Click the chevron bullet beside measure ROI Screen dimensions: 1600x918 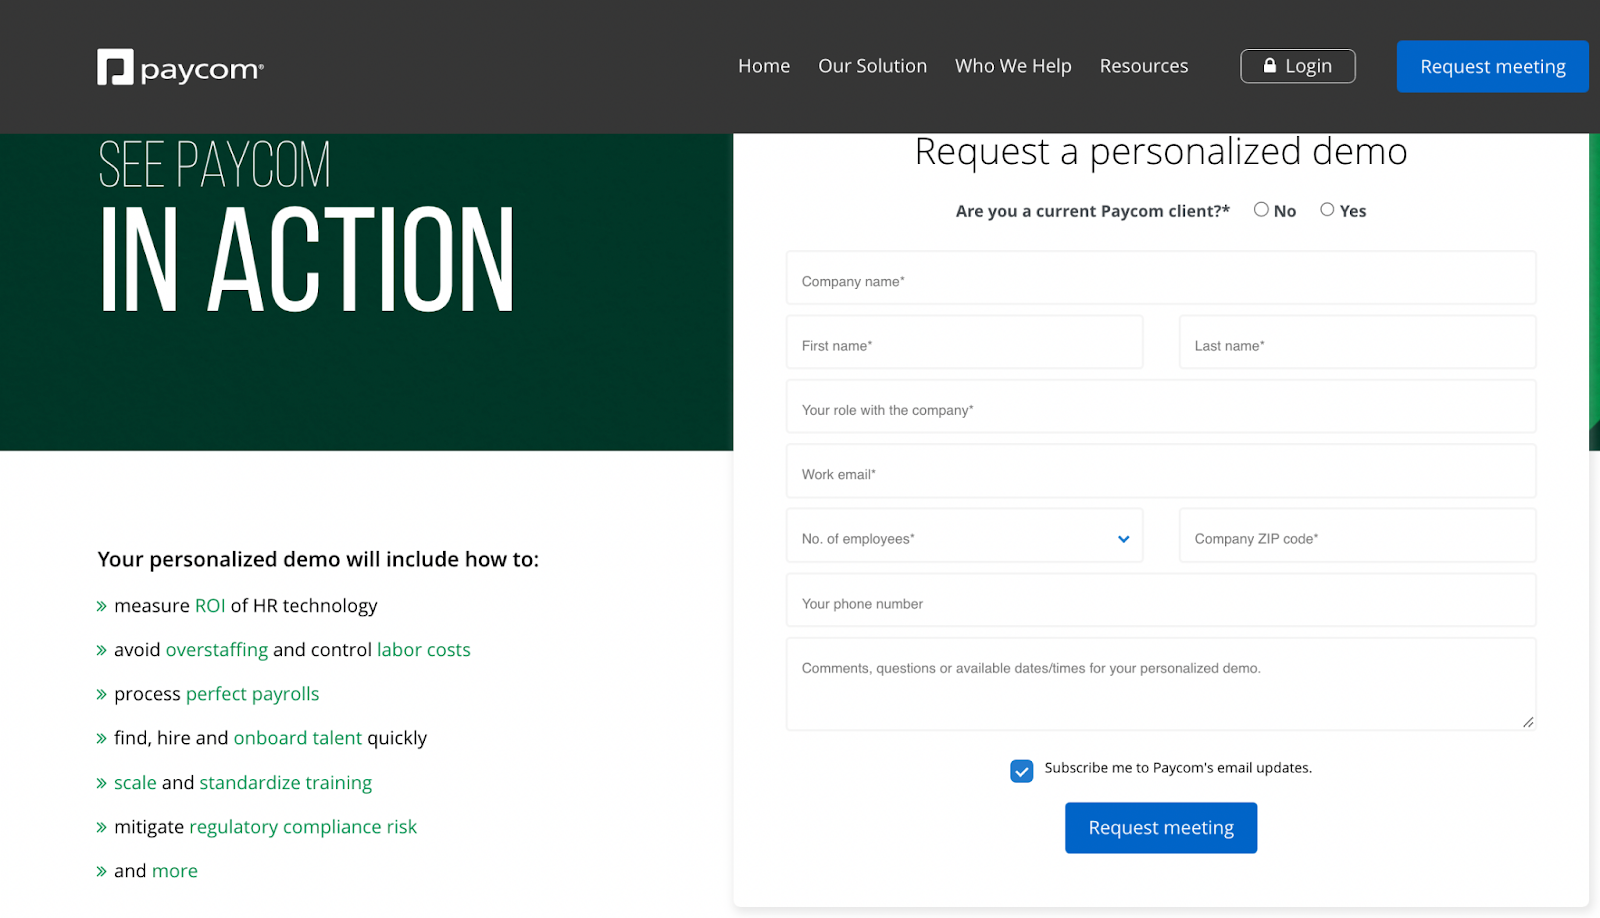pyautogui.click(x=101, y=606)
